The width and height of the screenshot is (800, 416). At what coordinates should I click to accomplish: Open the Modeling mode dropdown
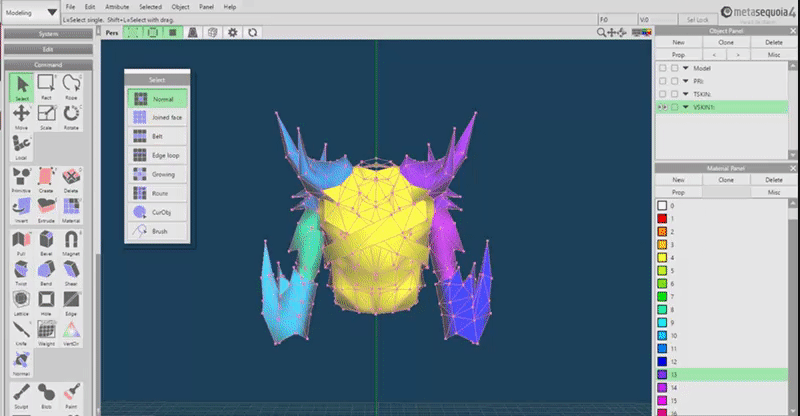[x=31, y=12]
